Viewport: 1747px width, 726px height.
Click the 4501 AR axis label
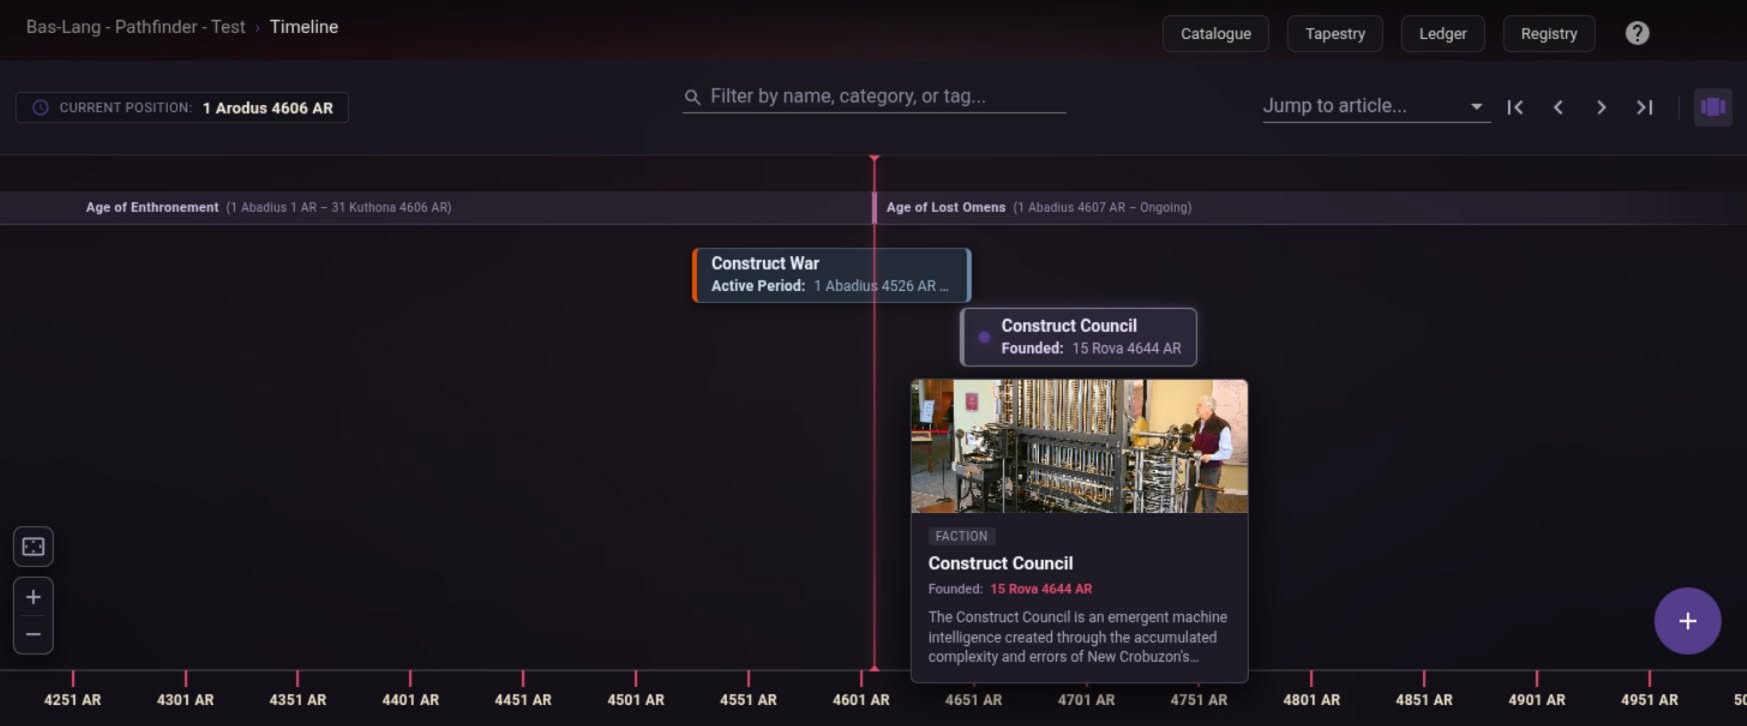(x=635, y=700)
